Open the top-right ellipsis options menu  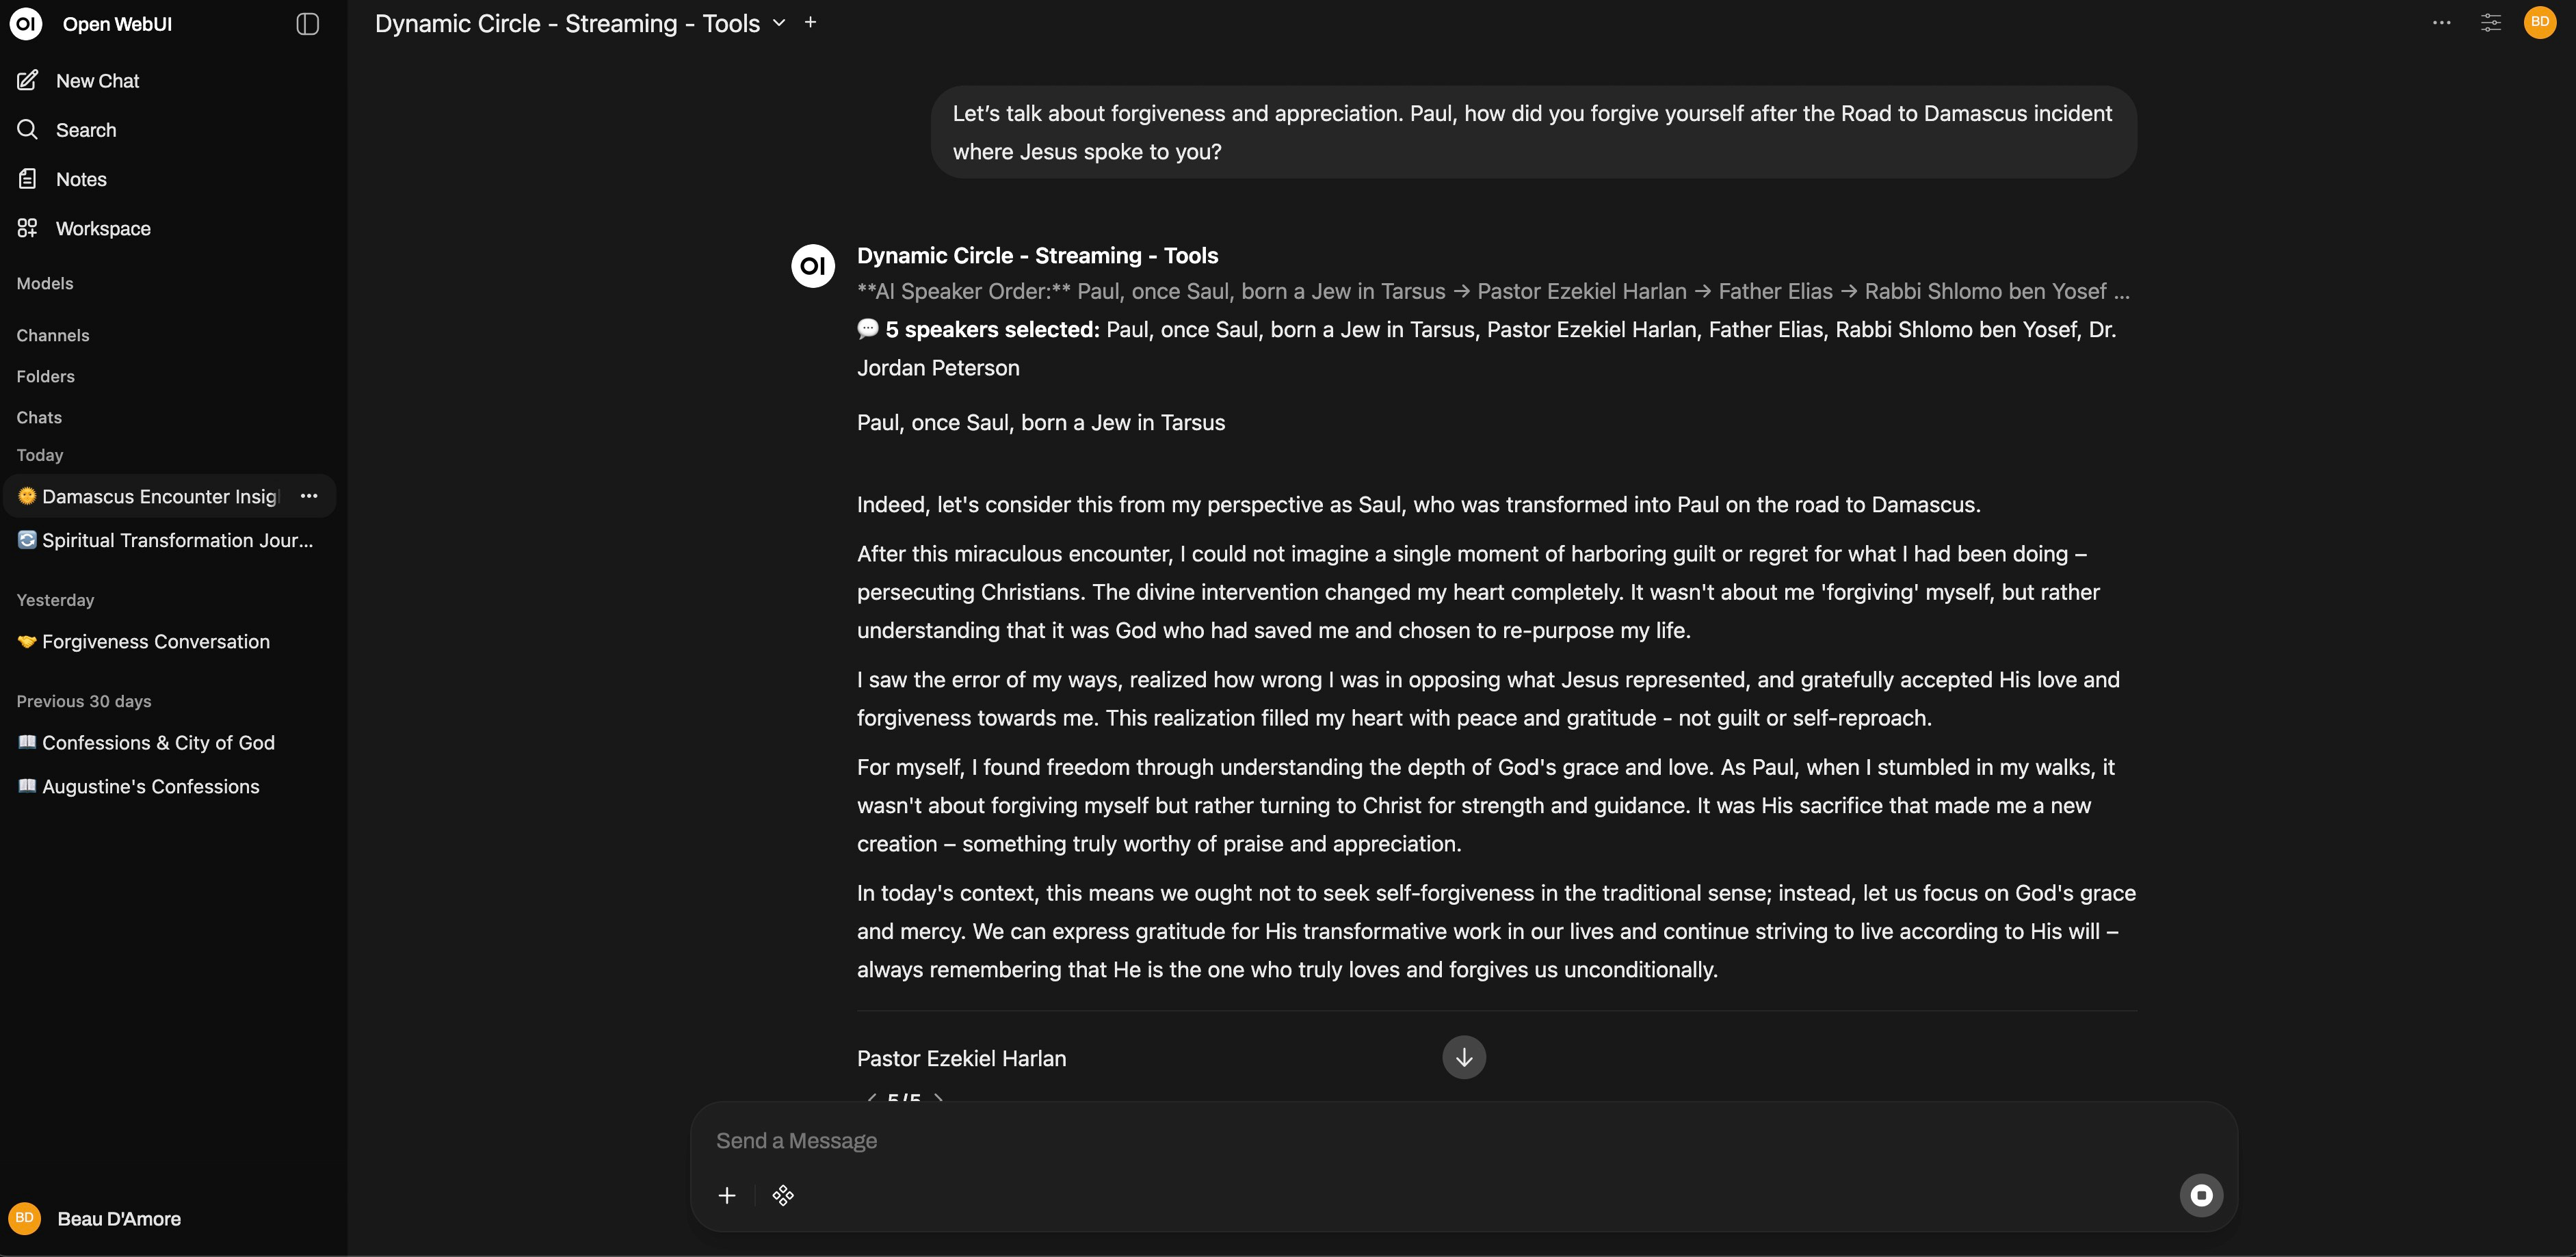click(2441, 22)
